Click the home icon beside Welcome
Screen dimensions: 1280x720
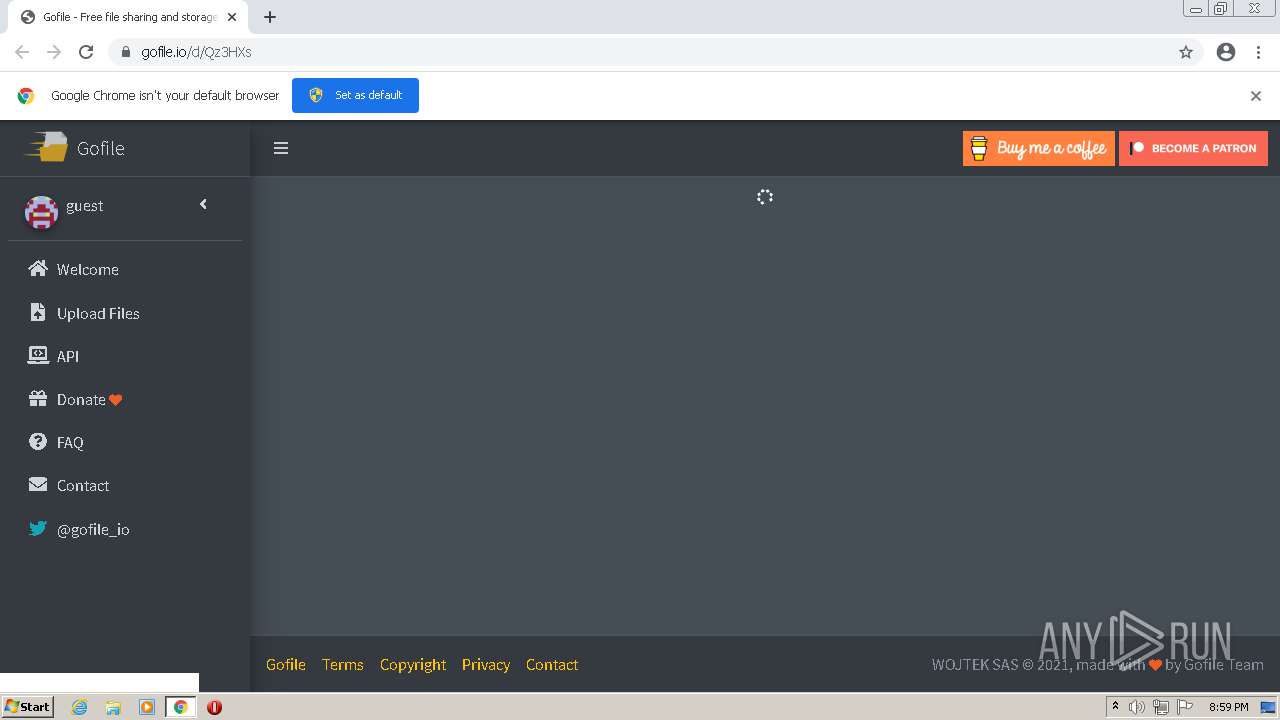coord(38,268)
